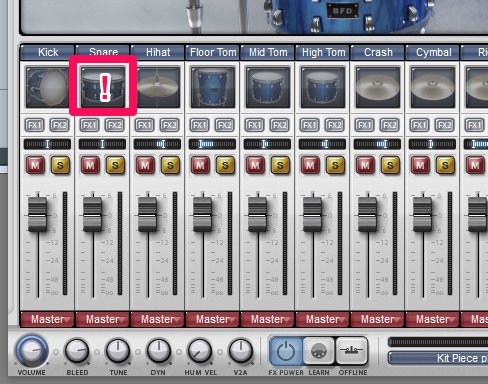Select the Kick drum kit piece image
Screen dimensions: 488x384
click(x=48, y=87)
